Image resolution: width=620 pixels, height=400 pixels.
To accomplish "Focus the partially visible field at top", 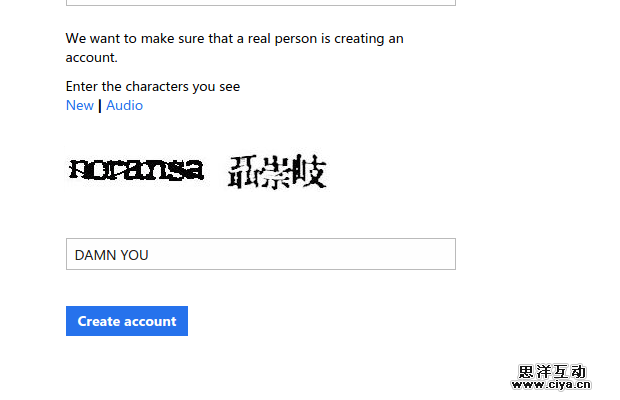I will tap(261, 2).
